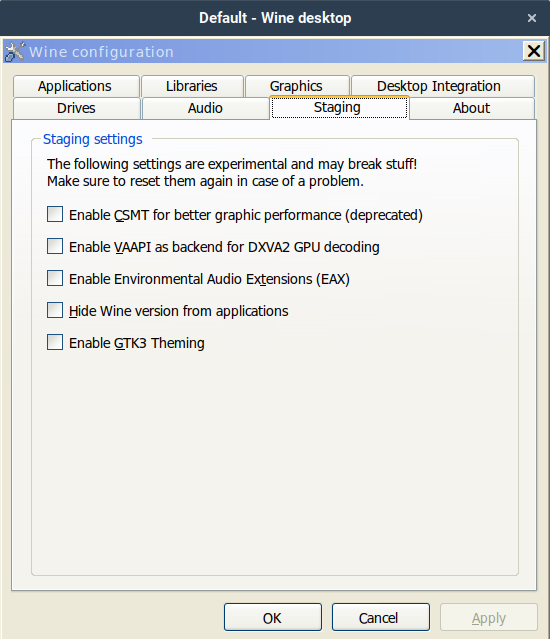This screenshot has width=550, height=639.
Task: Open the Drives tab
Action: tap(77, 108)
